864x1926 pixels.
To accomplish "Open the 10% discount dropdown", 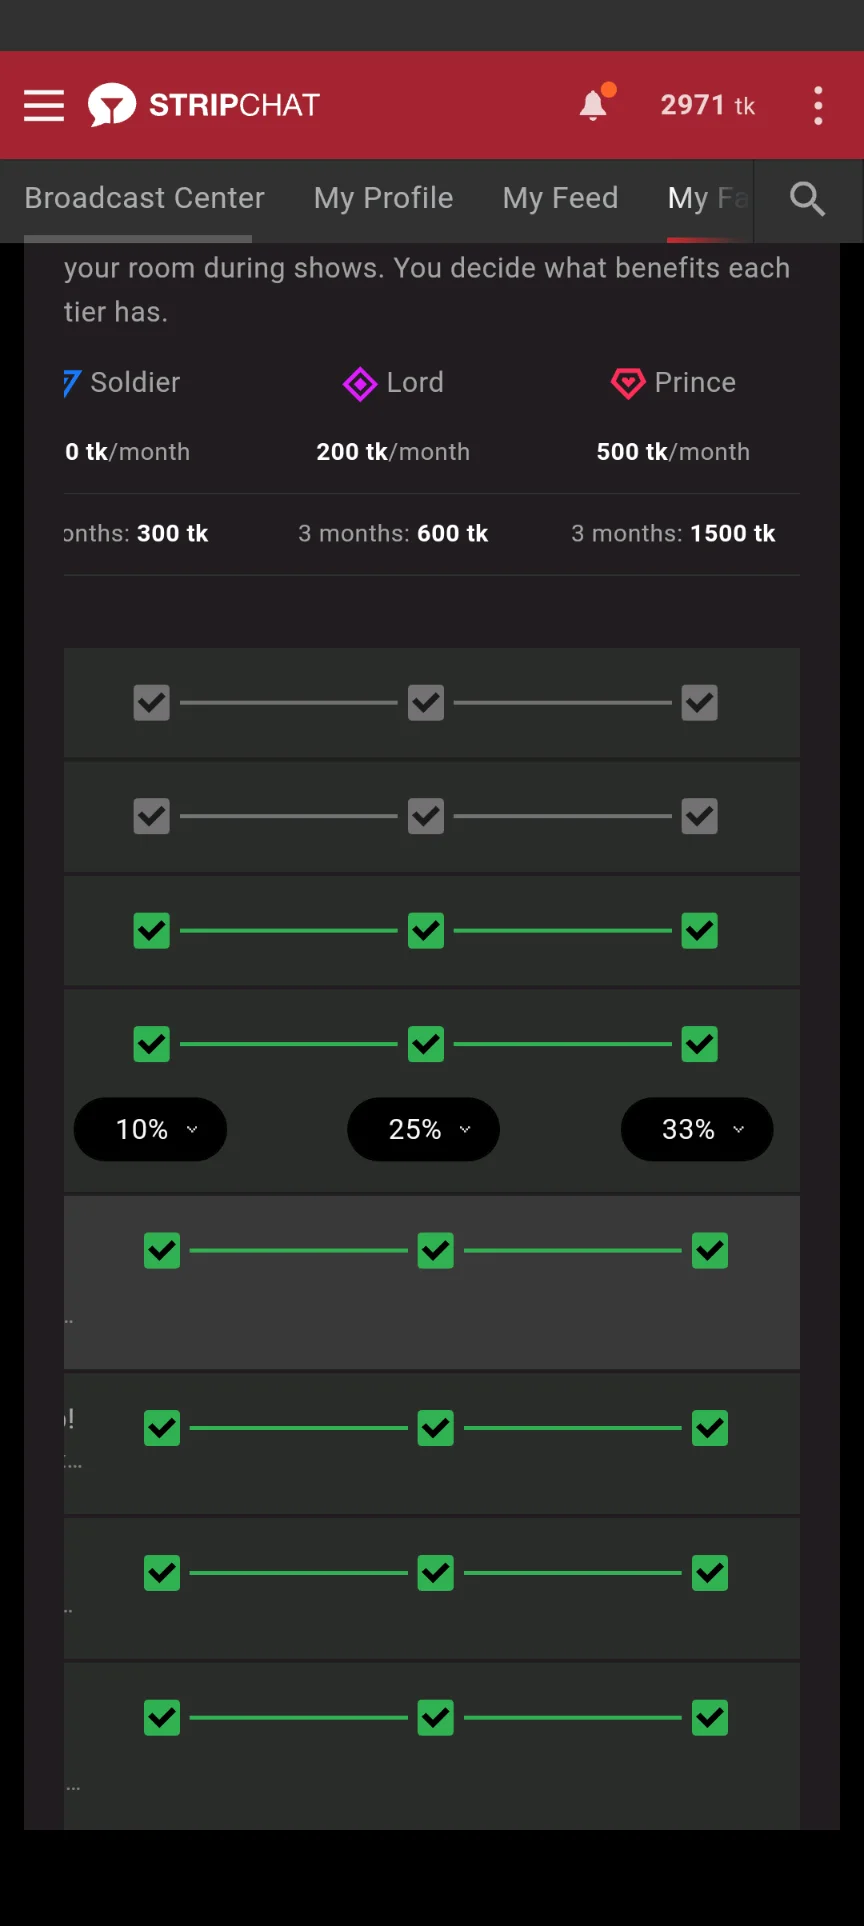I will 151,1130.
